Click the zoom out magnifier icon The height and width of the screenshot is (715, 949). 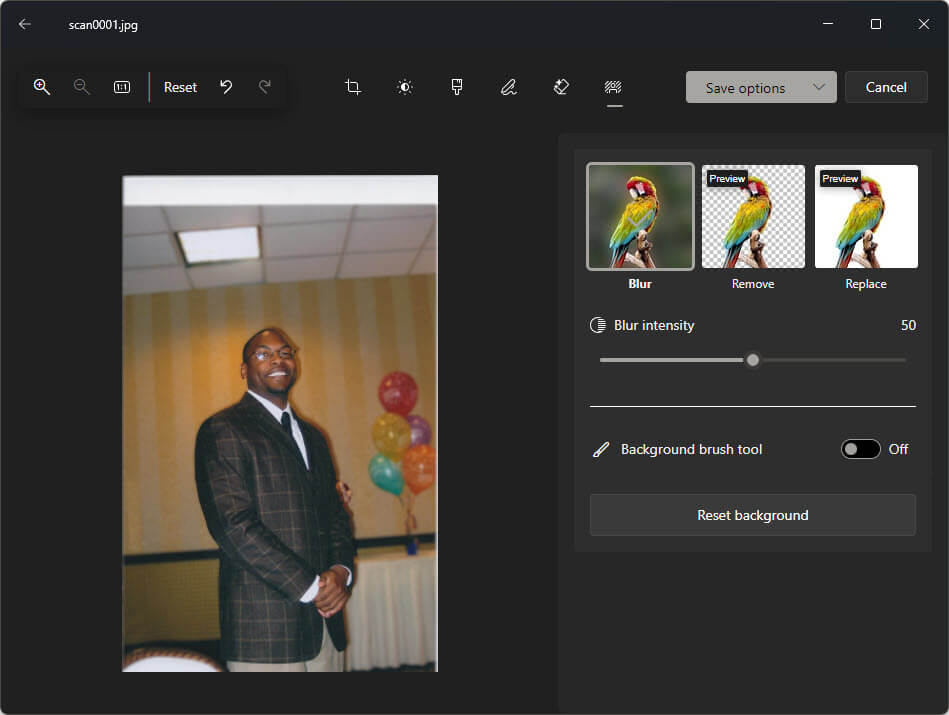click(x=82, y=87)
